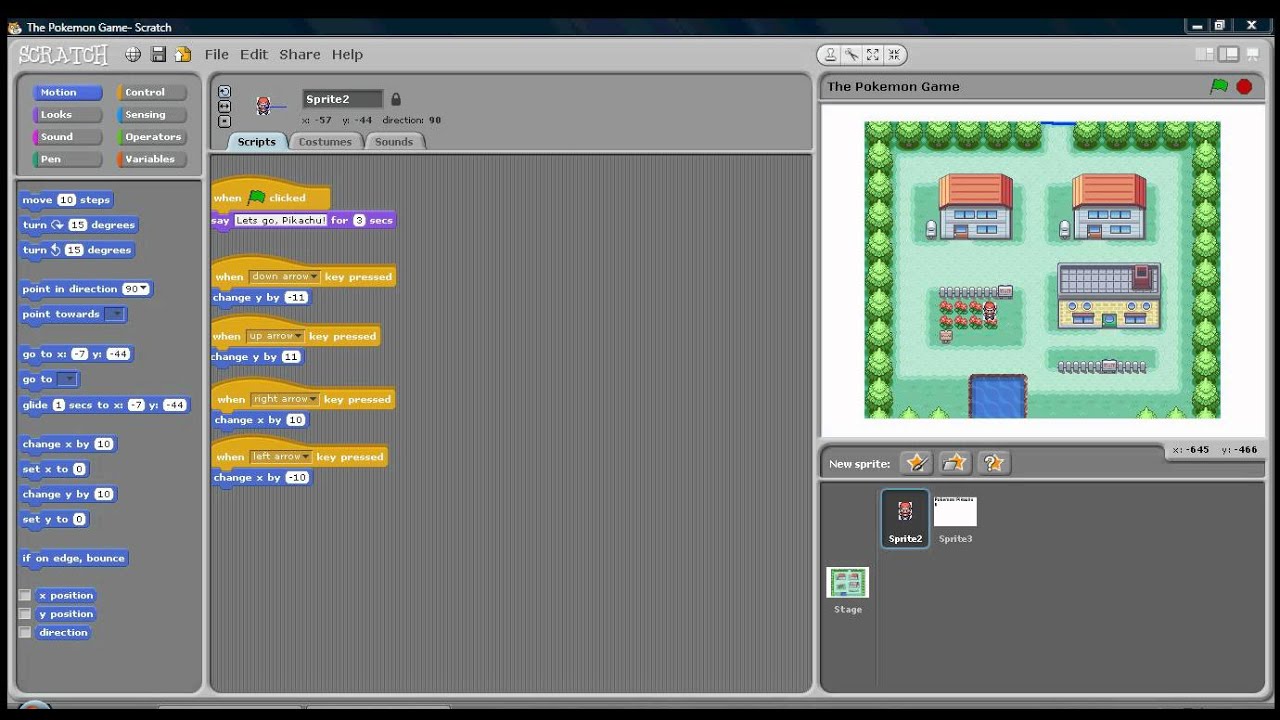Open the 'go to' target dropdown
The width and height of the screenshot is (1280, 720).
[x=67, y=379]
